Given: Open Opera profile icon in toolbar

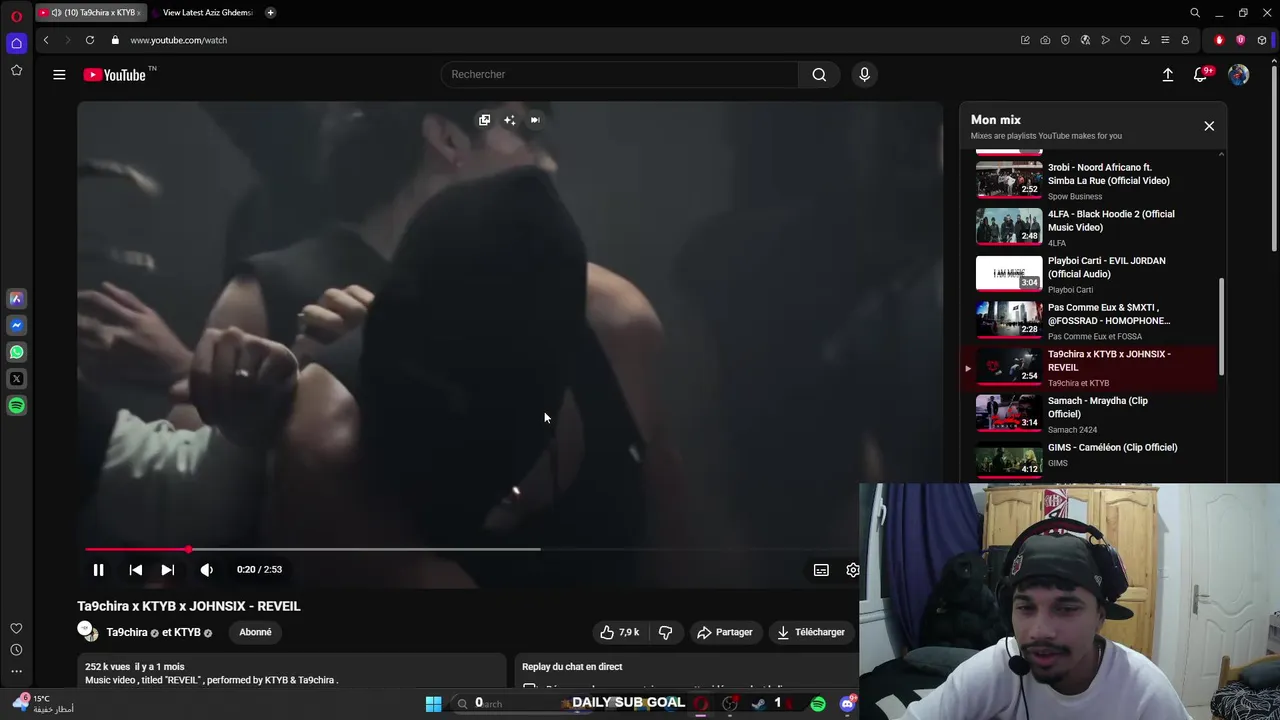Looking at the screenshot, I should click(1185, 40).
